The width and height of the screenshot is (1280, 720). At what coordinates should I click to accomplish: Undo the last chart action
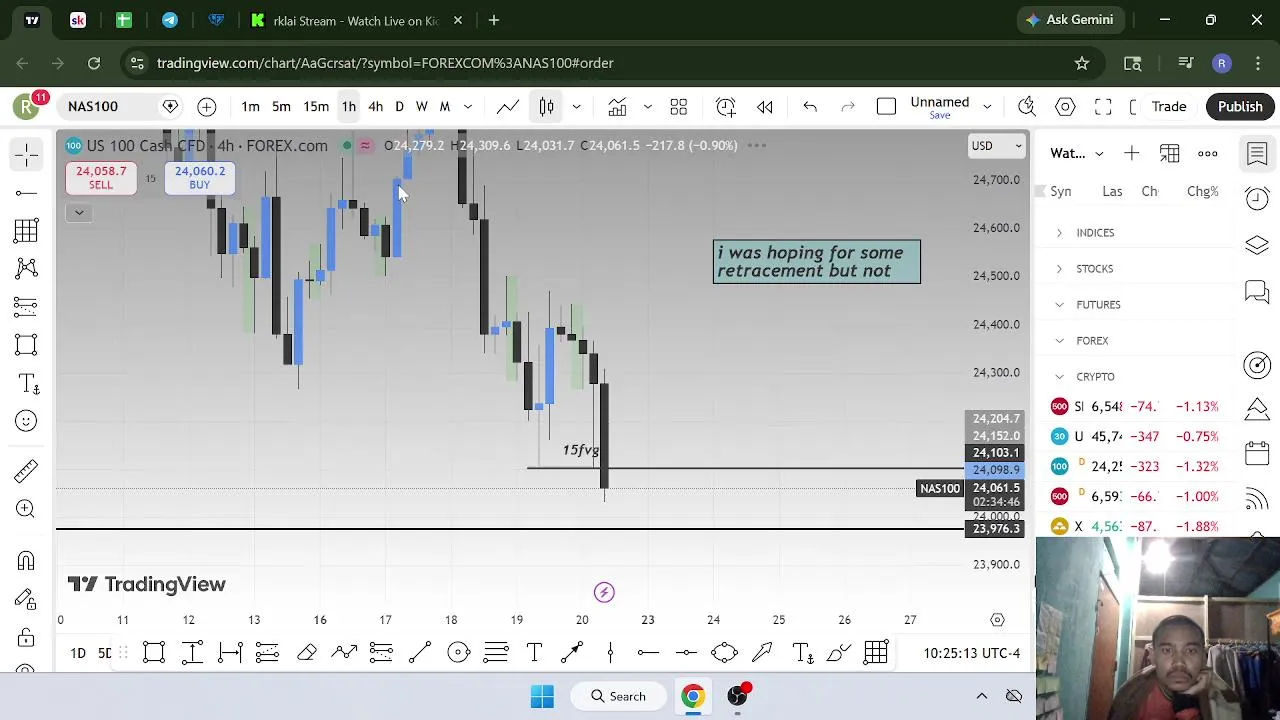click(x=810, y=106)
